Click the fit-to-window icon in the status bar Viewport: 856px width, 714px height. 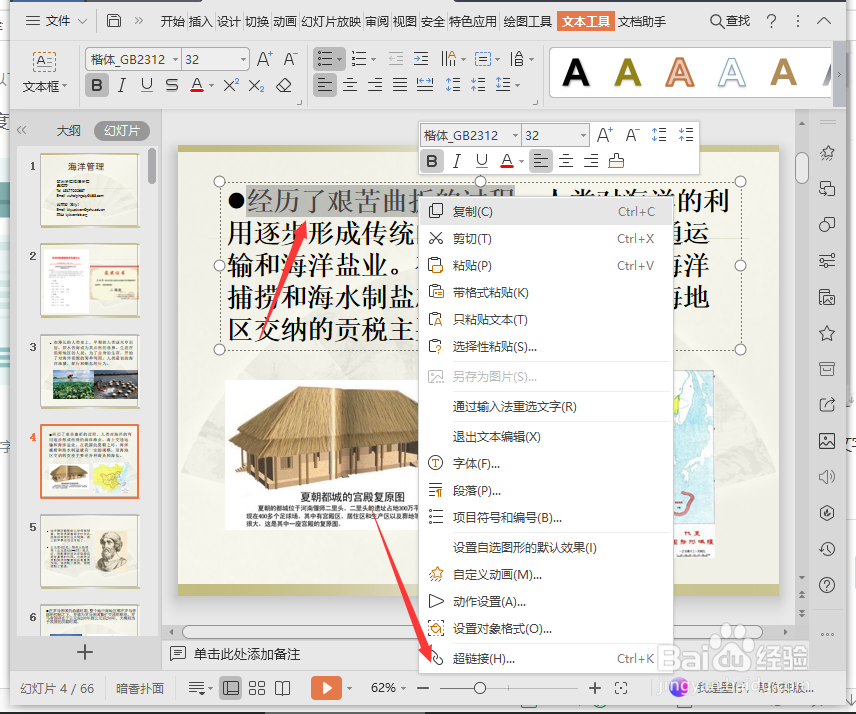coord(621,688)
